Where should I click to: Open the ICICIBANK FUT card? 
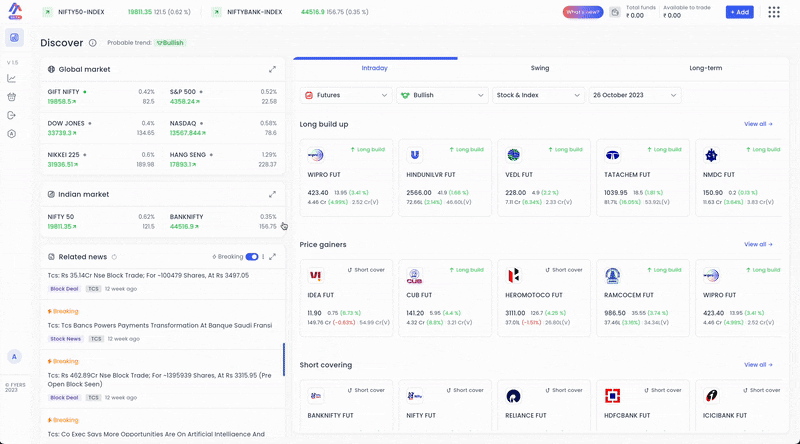point(738,406)
